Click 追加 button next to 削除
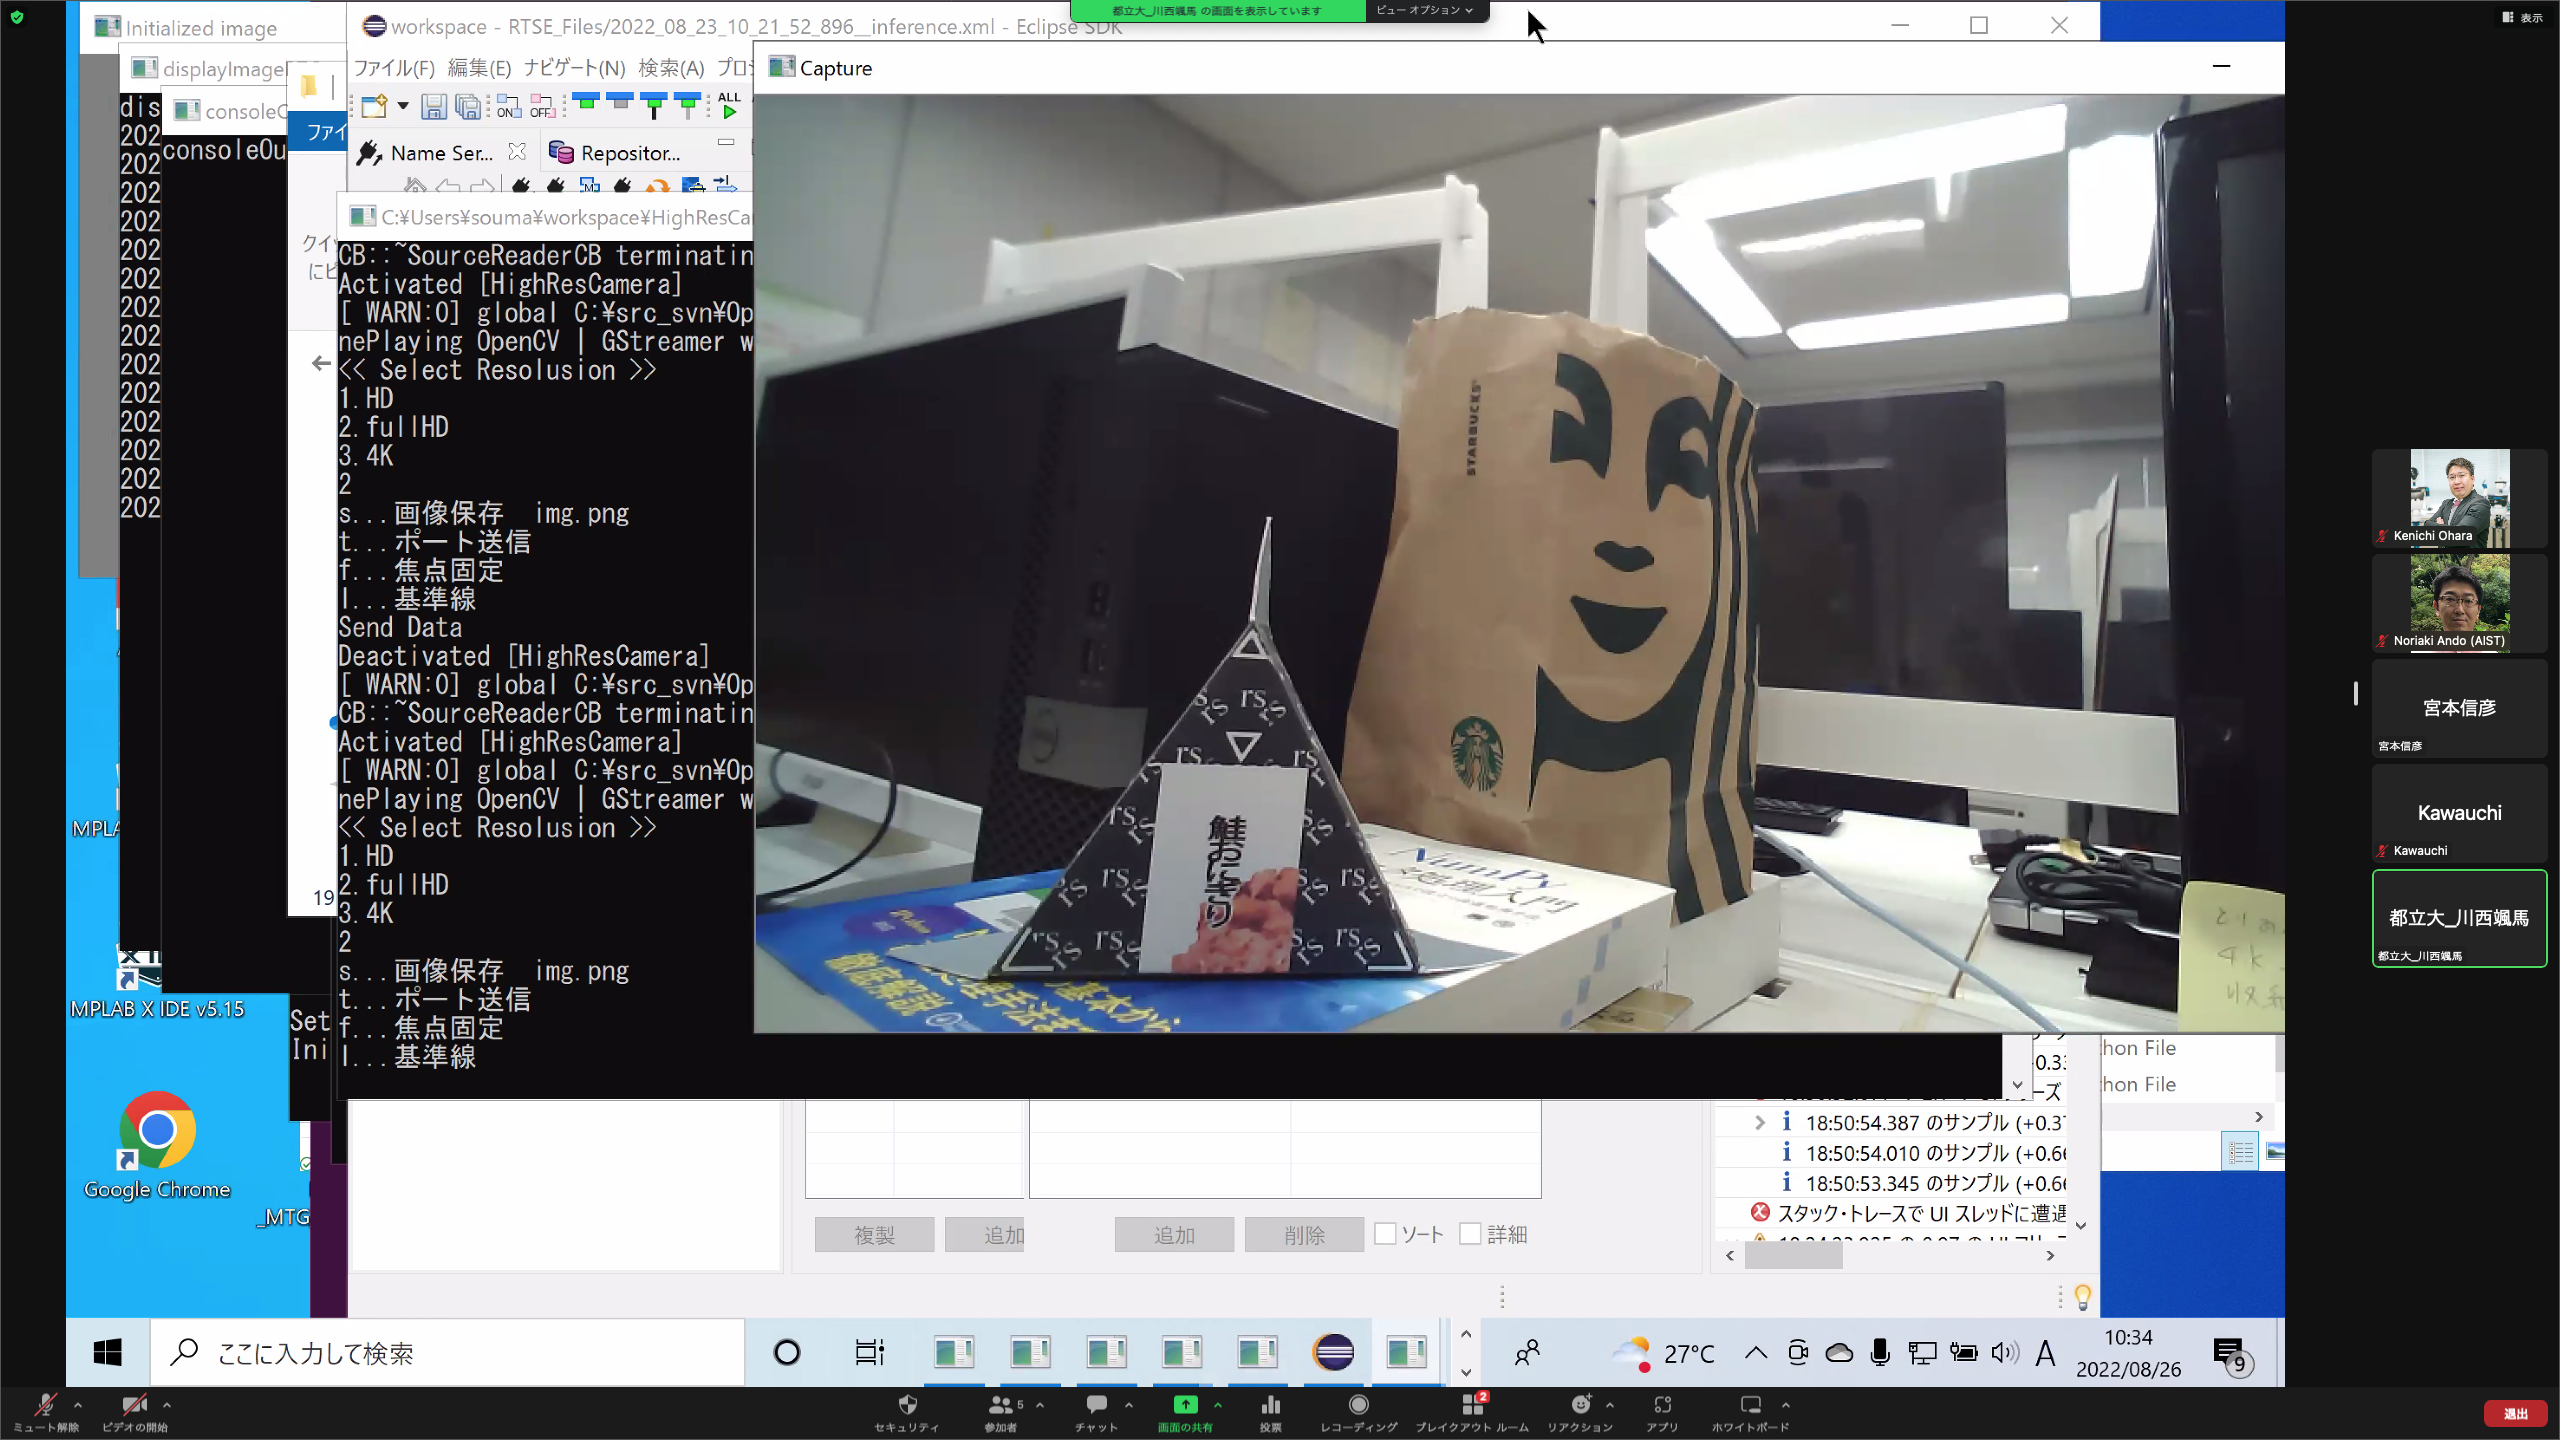2560x1440 pixels. click(1174, 1235)
